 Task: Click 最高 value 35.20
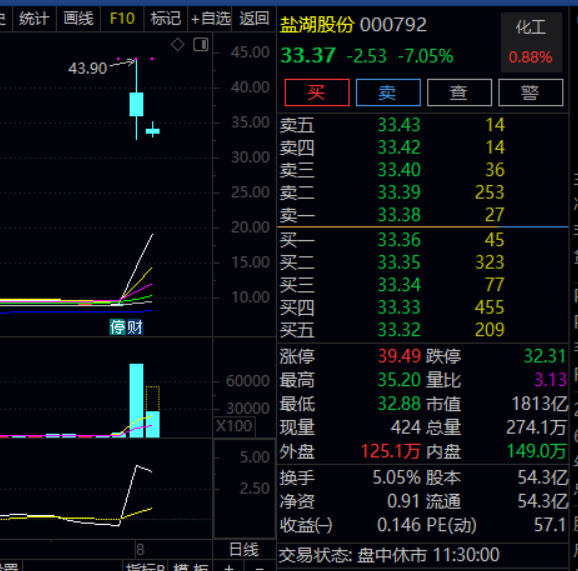coord(399,380)
